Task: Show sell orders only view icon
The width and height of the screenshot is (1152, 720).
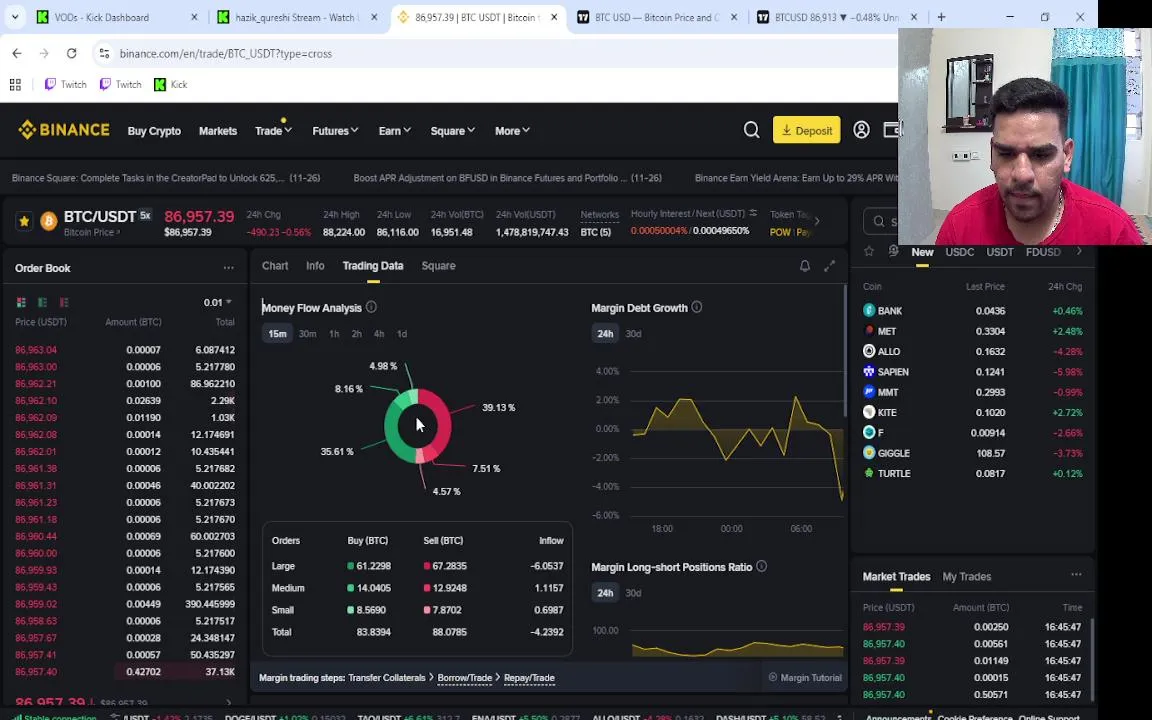Action: pos(64,302)
